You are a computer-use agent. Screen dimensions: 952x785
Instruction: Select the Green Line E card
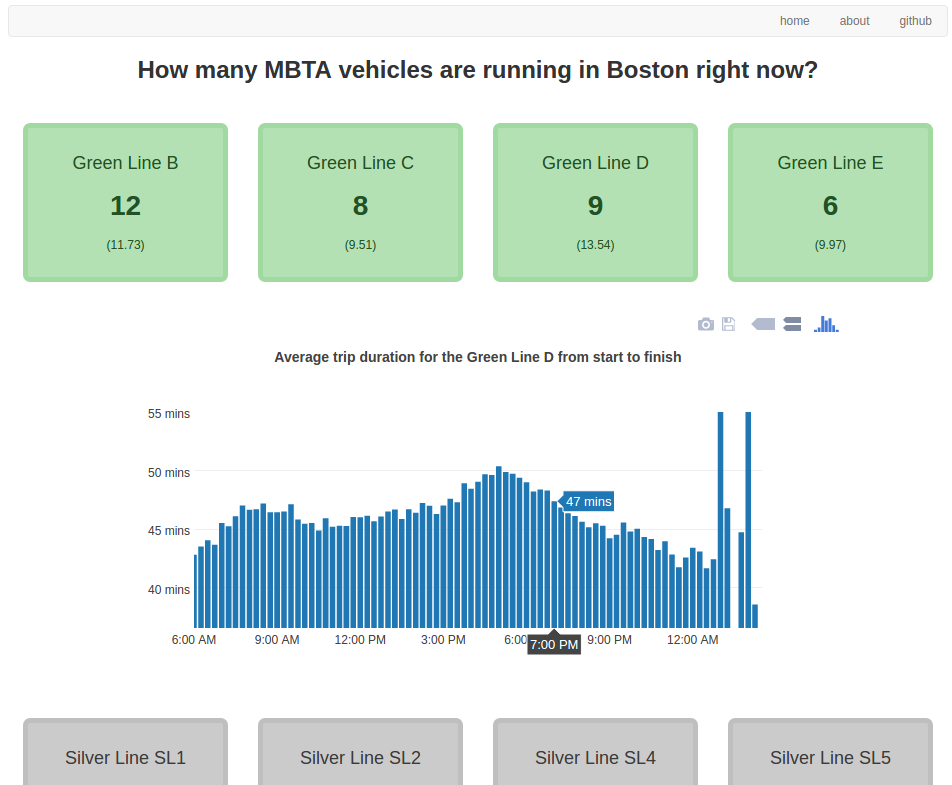pyautogui.click(x=831, y=202)
